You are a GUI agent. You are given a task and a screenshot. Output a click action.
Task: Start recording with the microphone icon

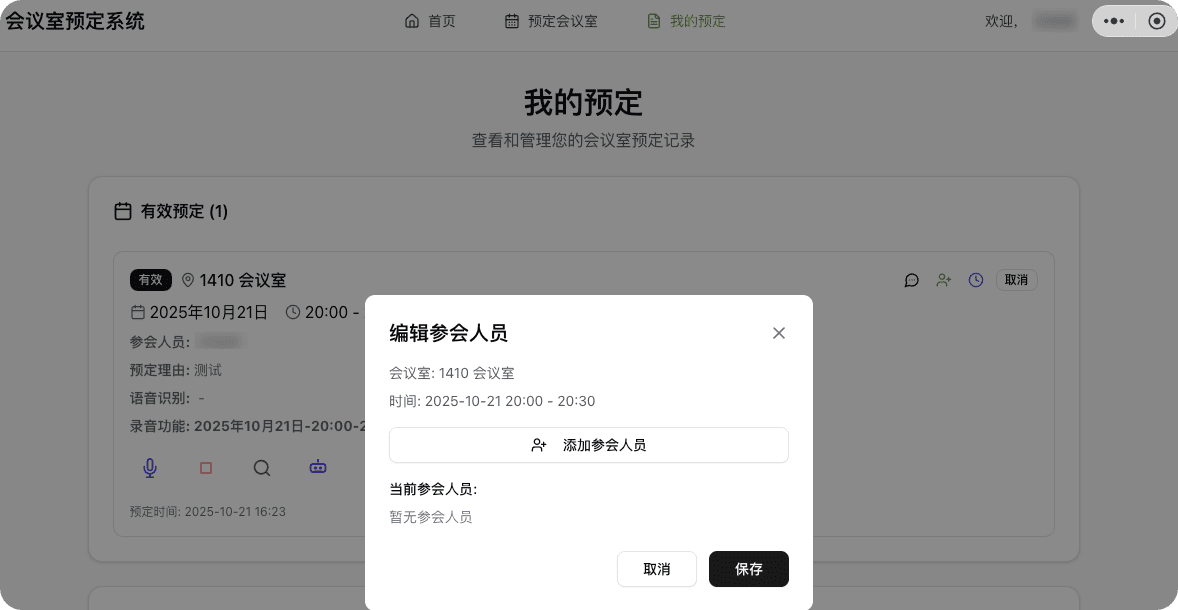click(x=150, y=468)
